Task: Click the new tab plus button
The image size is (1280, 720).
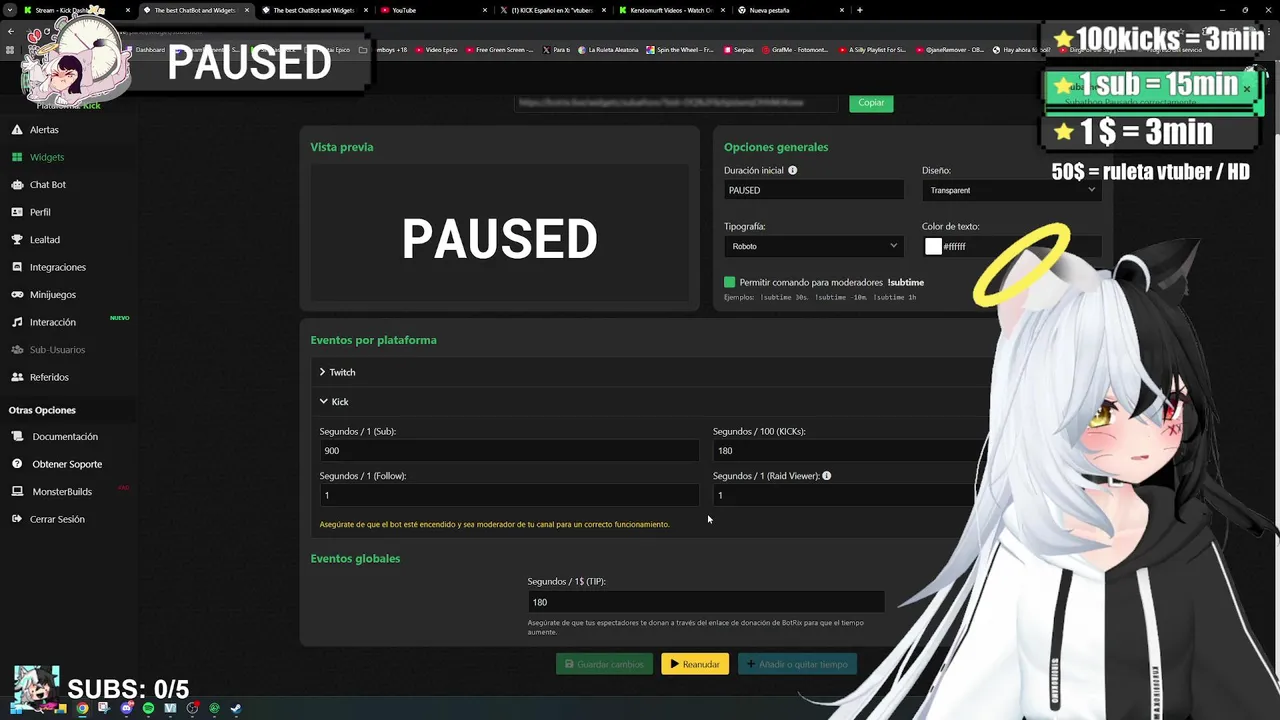Action: tap(859, 10)
